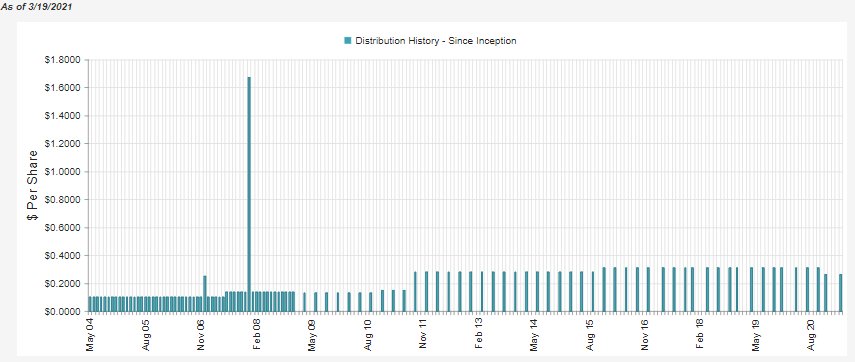Click the 'Feb 08' x-axis label
This screenshot has width=855, height=362.
pyautogui.click(x=257, y=334)
